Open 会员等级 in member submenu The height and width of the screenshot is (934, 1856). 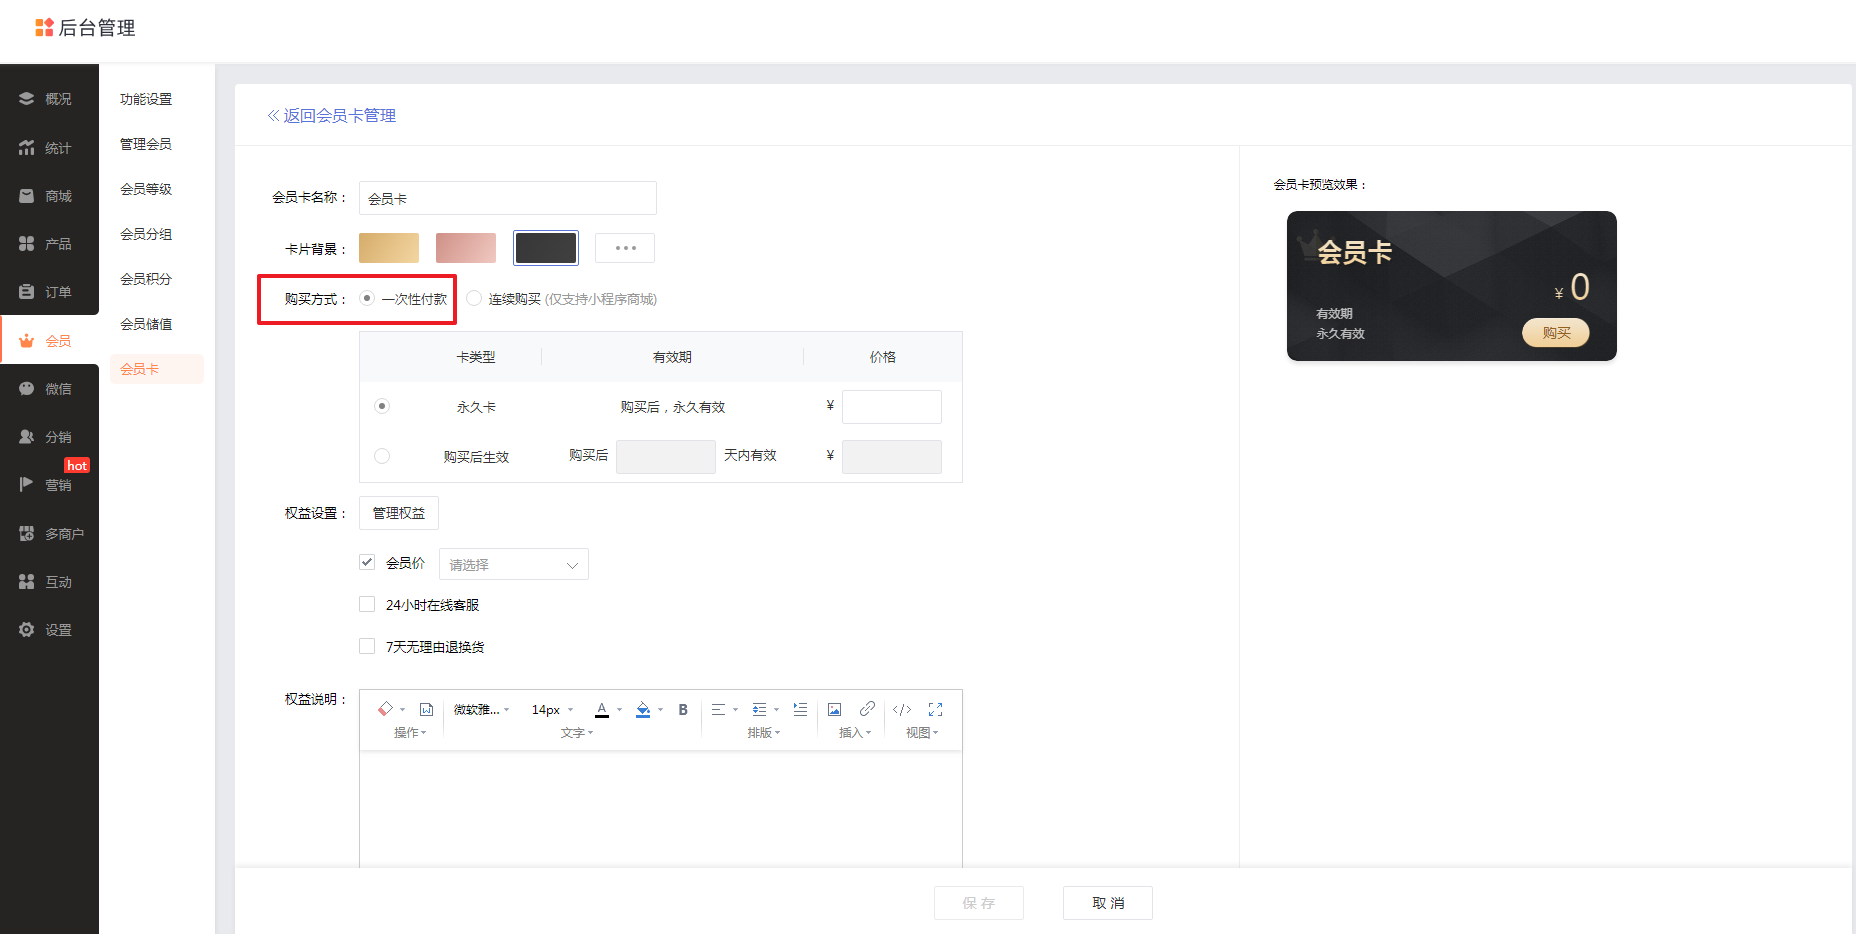tap(146, 189)
